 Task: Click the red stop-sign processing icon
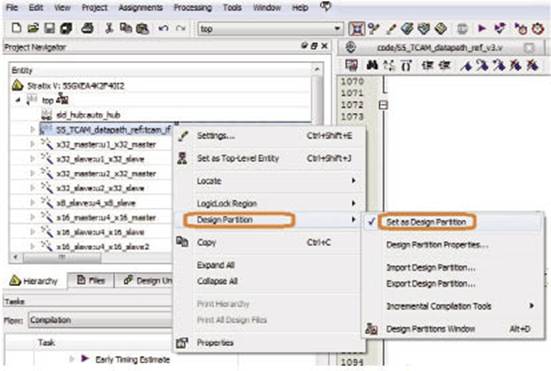(538, 28)
